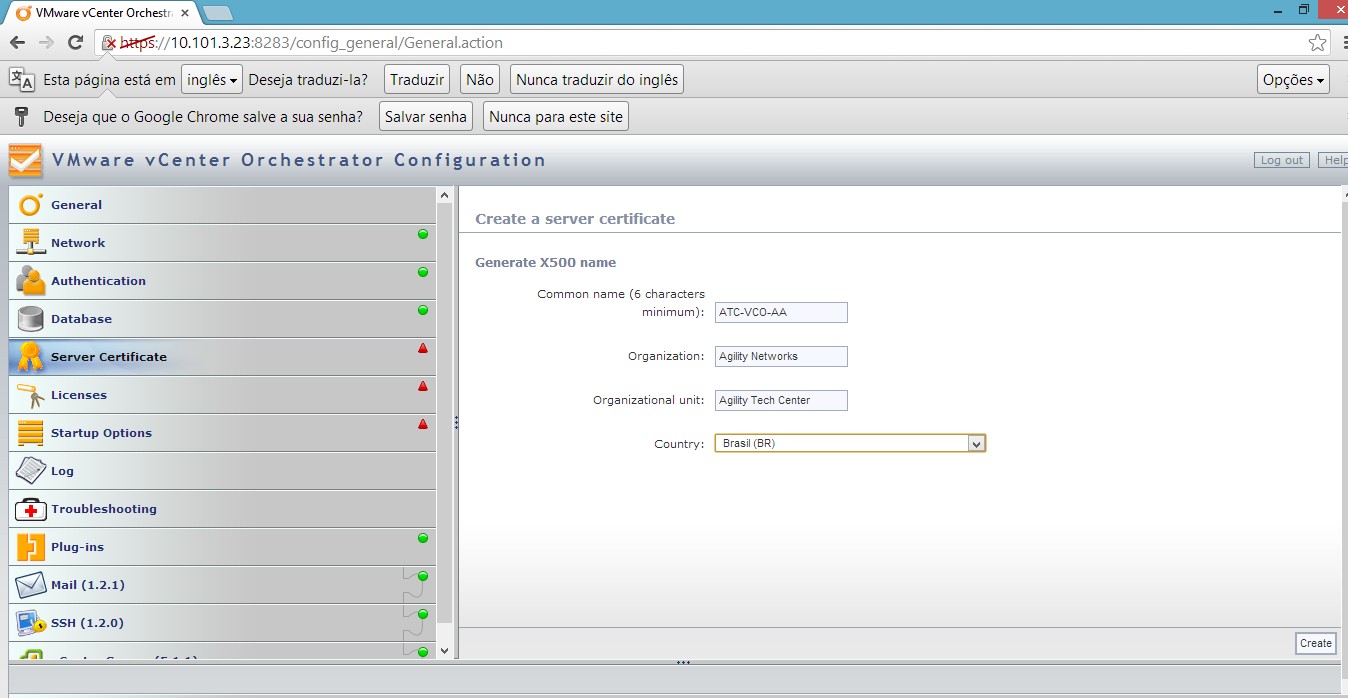Bookmark page with the star icon
The height and width of the screenshot is (698, 1348).
[x=1317, y=43]
